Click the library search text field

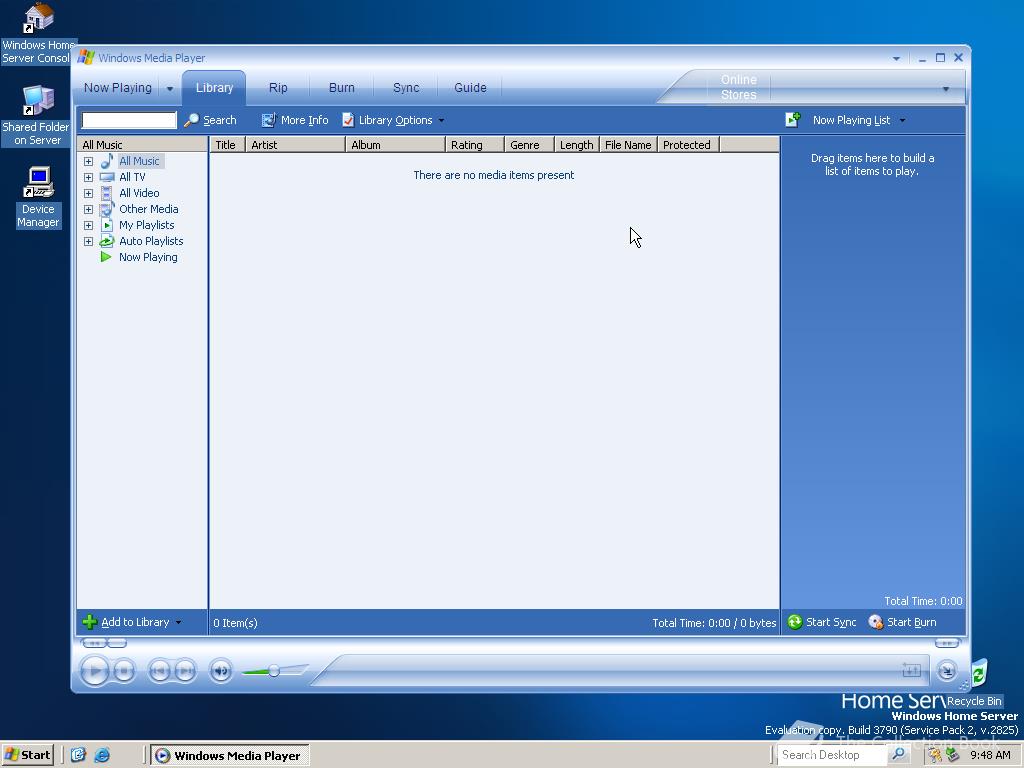pyautogui.click(x=129, y=120)
